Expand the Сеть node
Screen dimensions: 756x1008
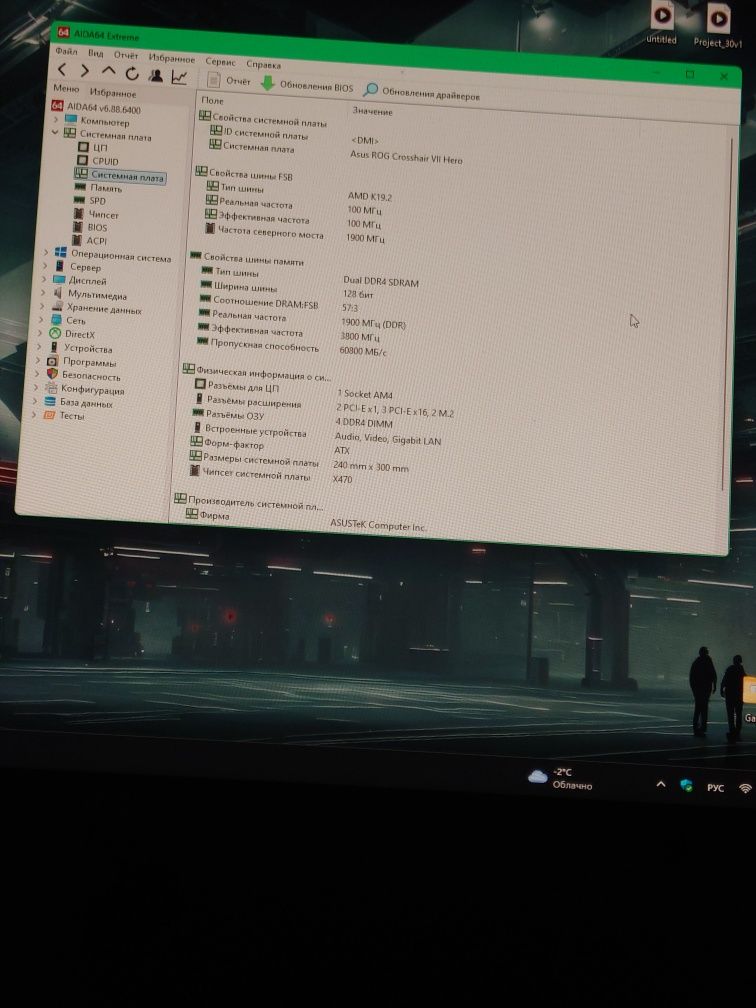click(42, 319)
